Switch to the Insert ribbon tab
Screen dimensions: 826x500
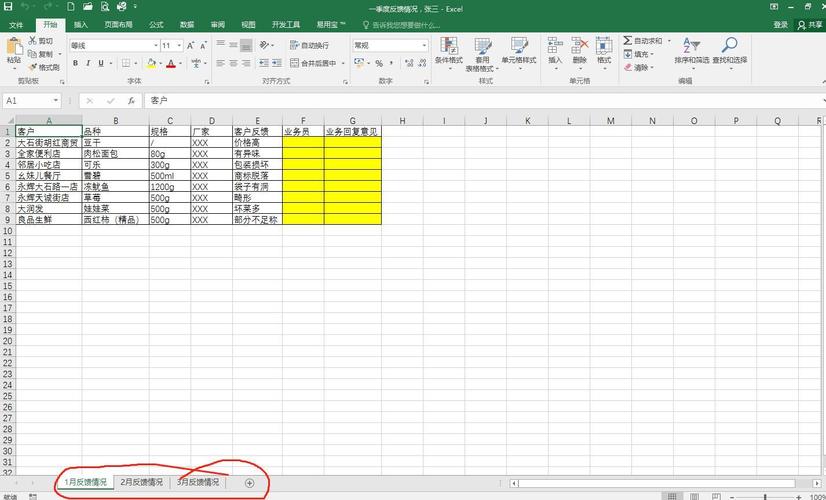tap(81, 25)
